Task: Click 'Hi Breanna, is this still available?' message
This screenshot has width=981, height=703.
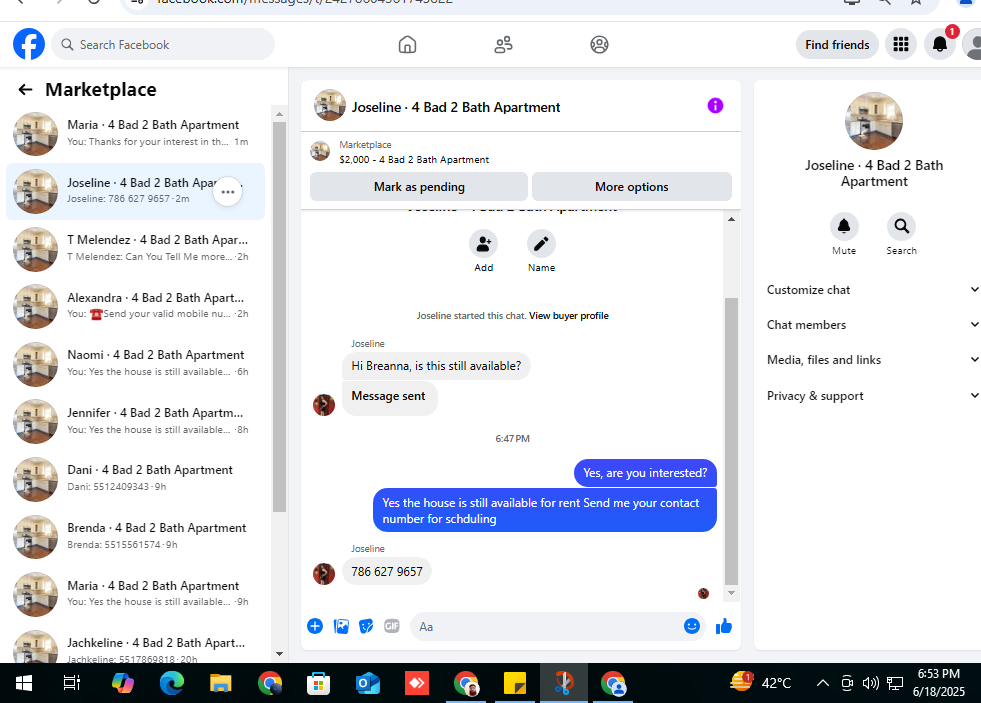Action: [436, 366]
